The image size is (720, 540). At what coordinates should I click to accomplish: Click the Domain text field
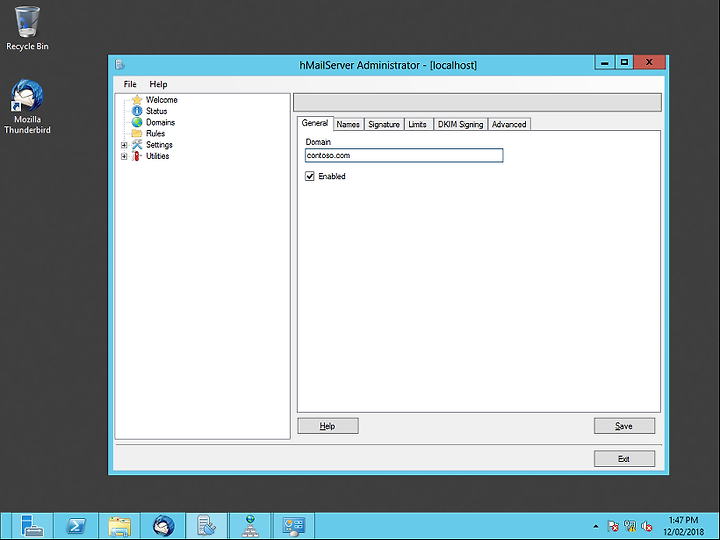pos(404,156)
